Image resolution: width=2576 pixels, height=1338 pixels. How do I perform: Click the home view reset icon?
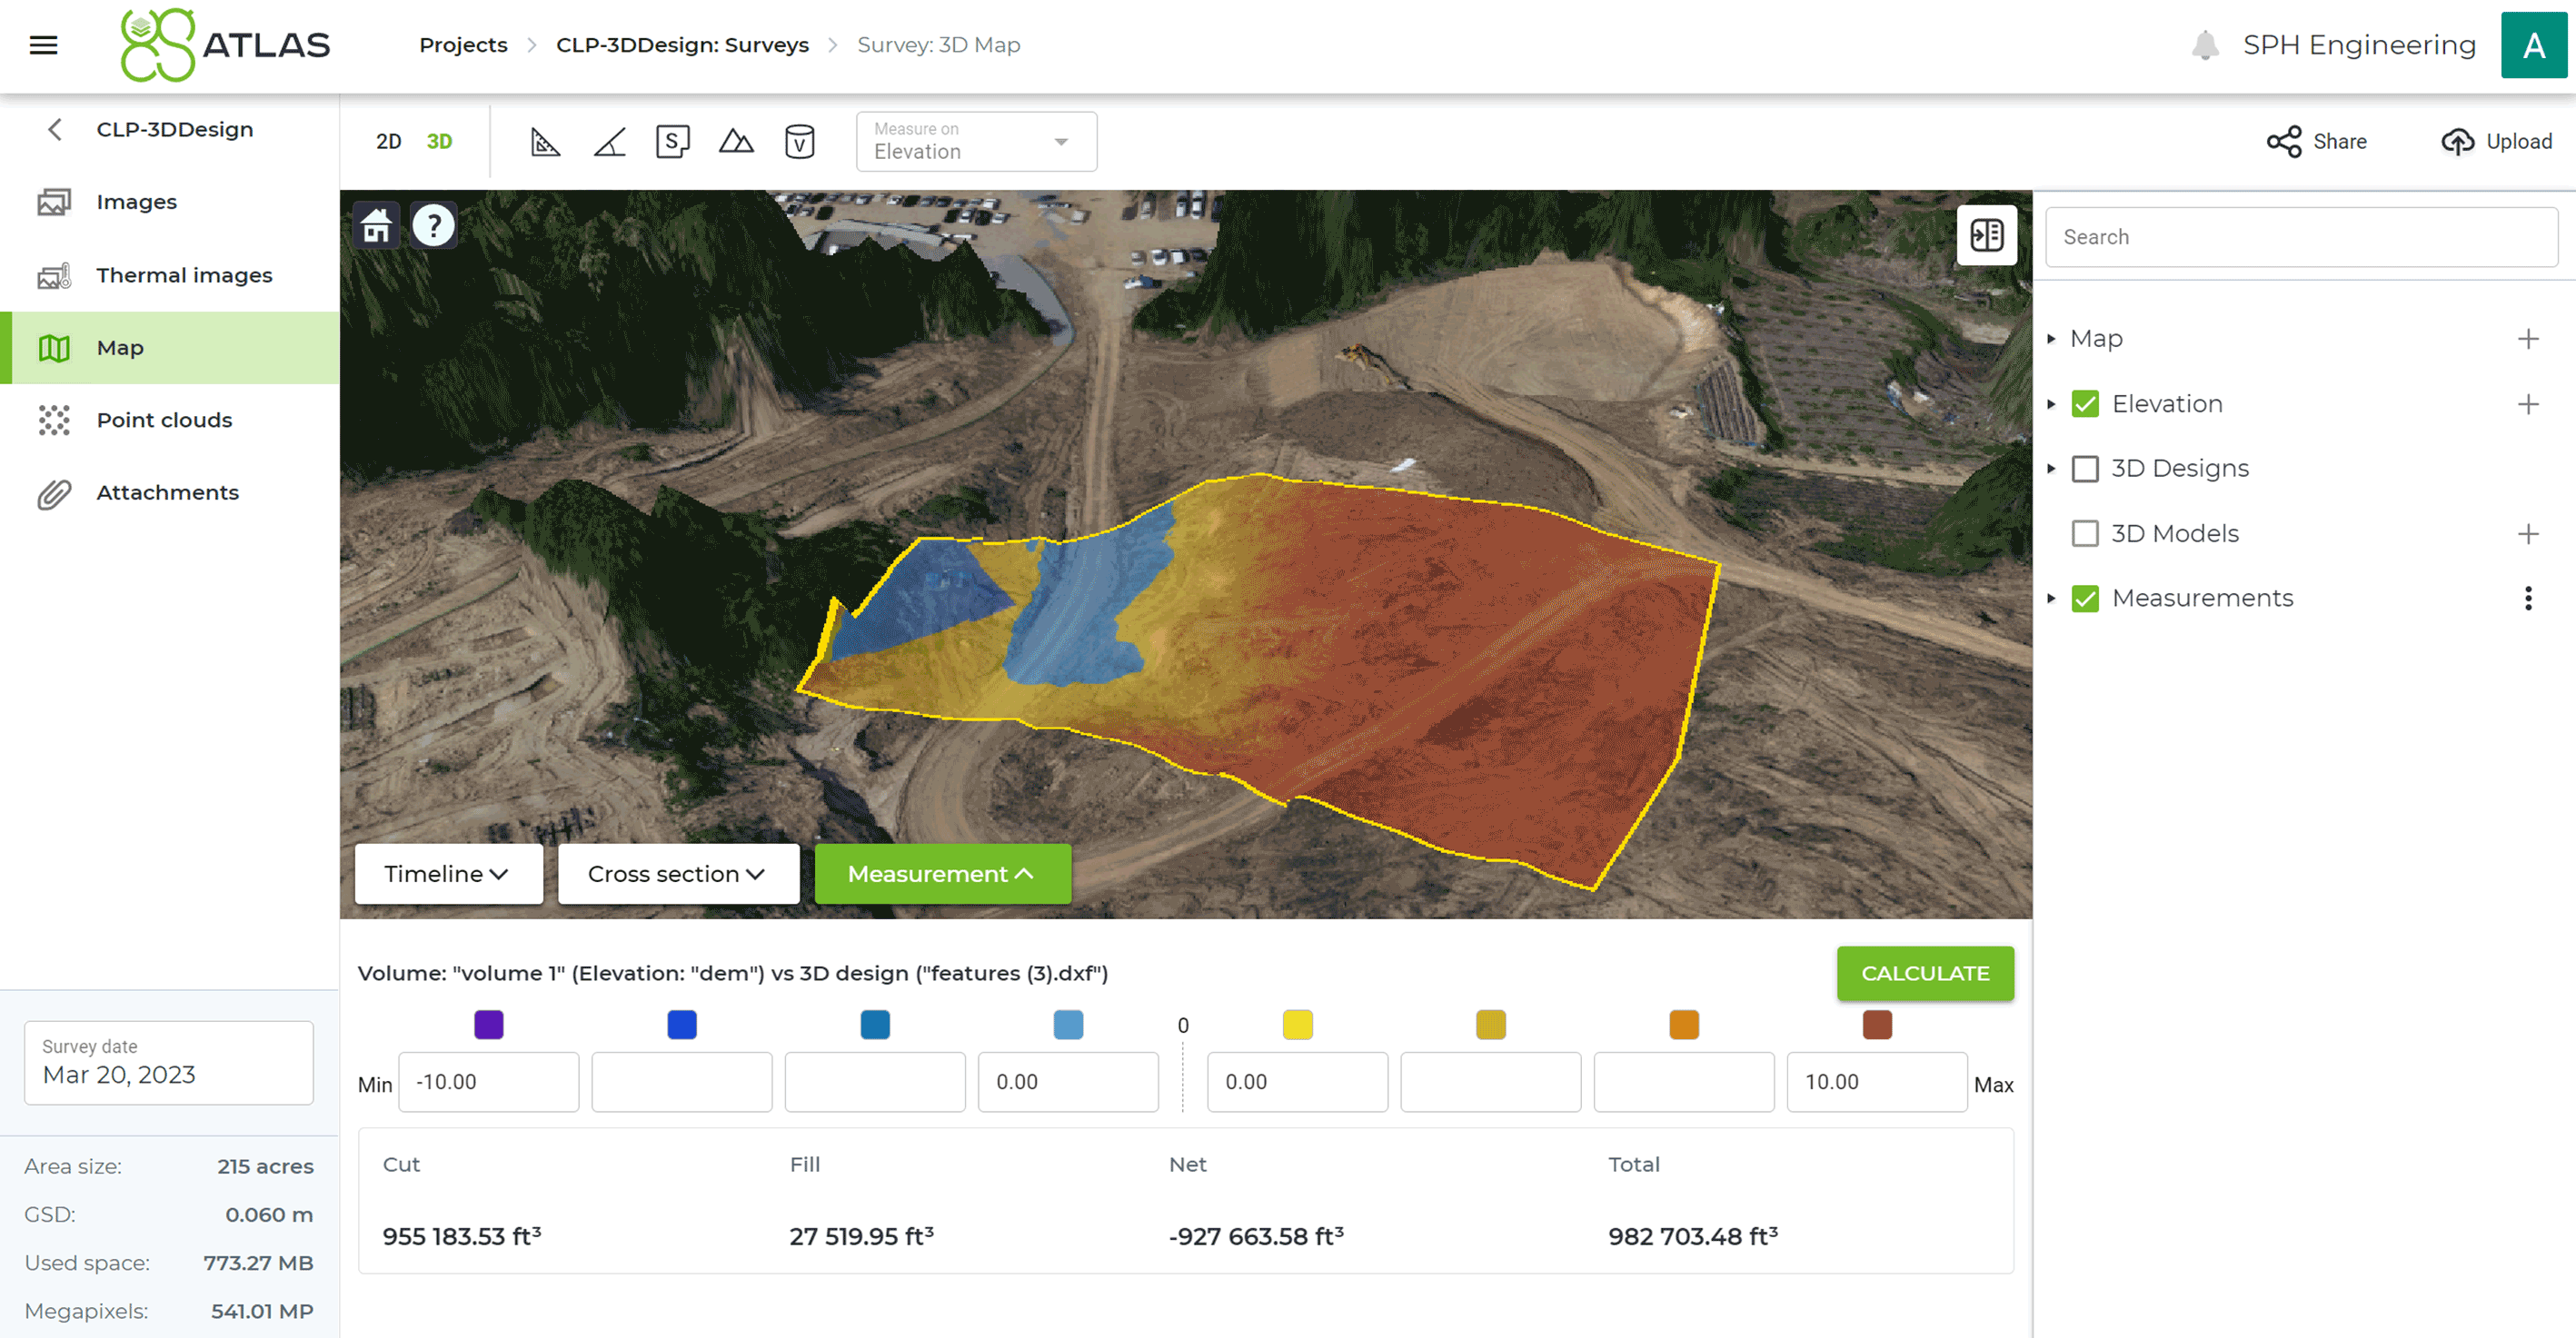pos(377,226)
